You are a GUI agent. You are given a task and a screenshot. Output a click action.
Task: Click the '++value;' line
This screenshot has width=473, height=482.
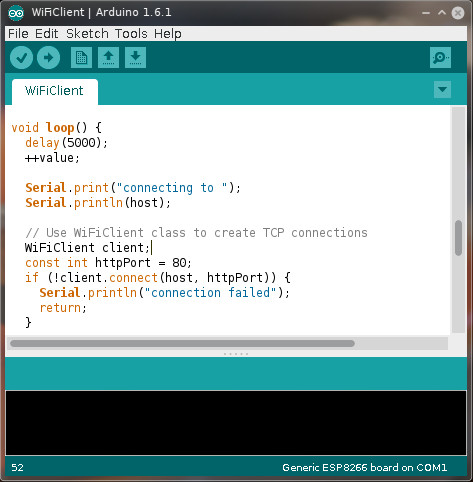[x=52, y=158]
